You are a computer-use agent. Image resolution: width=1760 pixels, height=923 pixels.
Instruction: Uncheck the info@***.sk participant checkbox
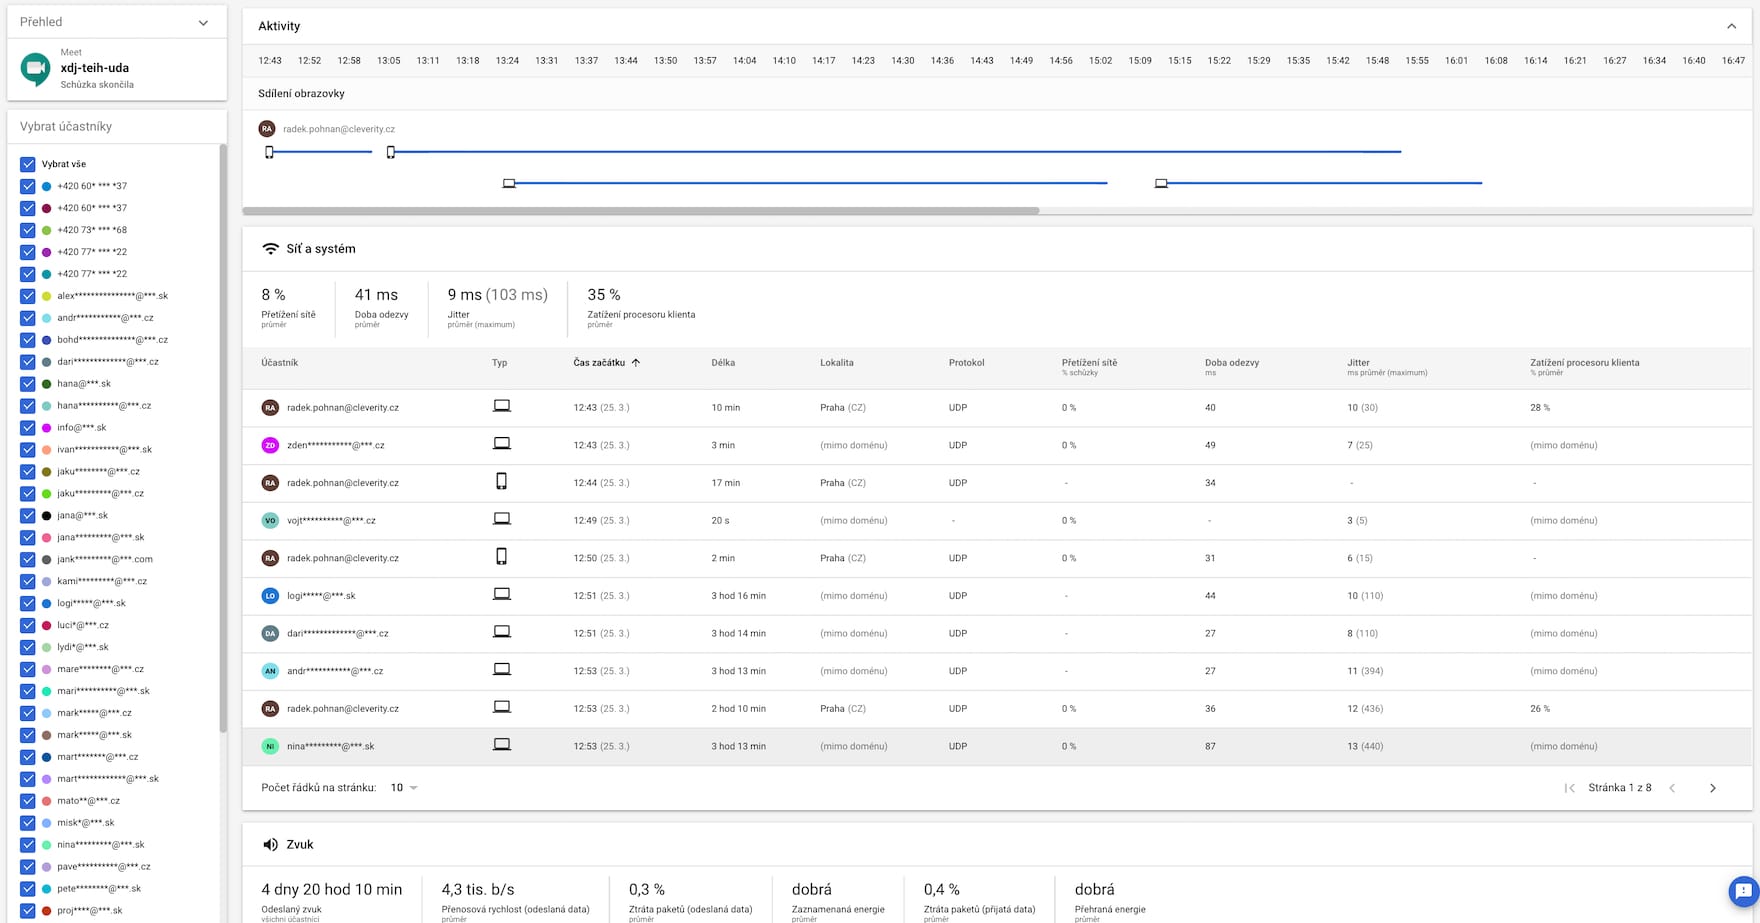(28, 428)
